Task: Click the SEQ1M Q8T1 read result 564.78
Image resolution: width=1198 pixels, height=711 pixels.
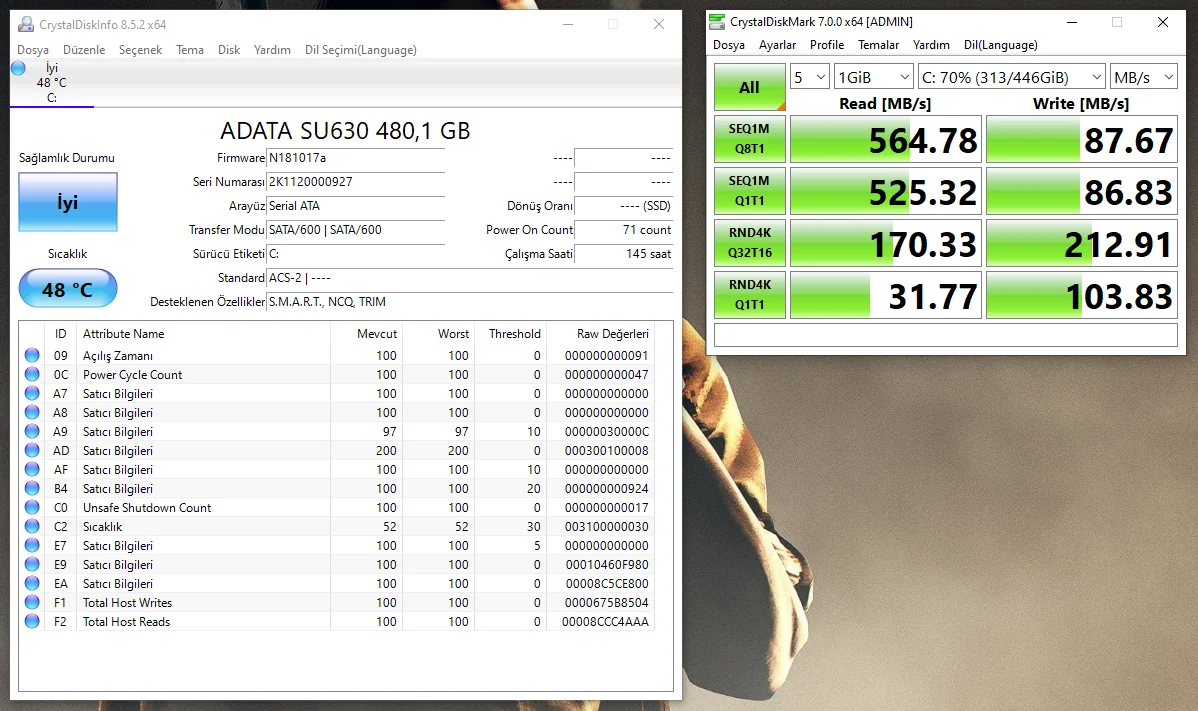Action: [x=886, y=140]
